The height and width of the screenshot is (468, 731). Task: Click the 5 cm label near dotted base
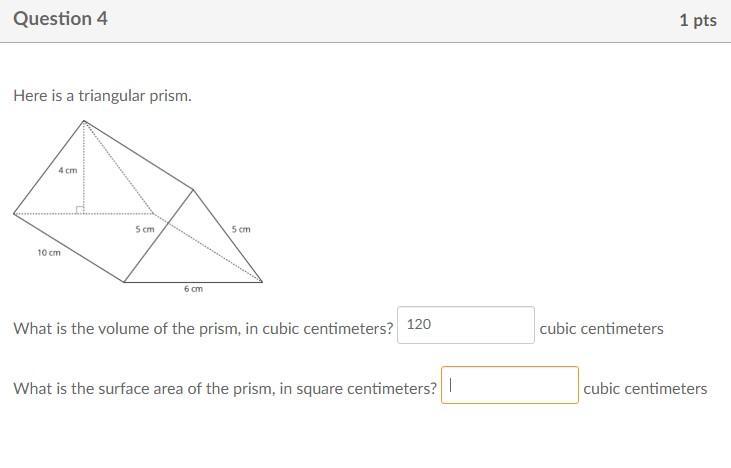tap(145, 229)
